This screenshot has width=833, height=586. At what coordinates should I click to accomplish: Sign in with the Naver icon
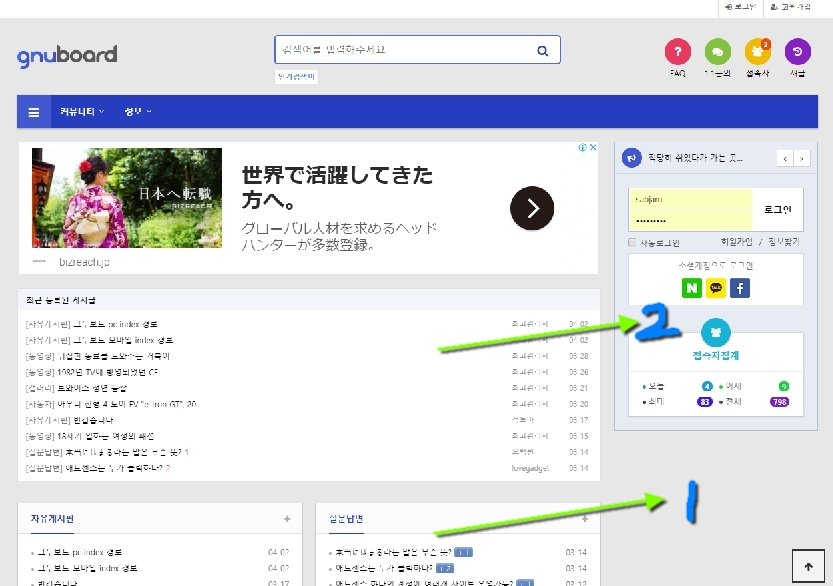click(x=692, y=288)
